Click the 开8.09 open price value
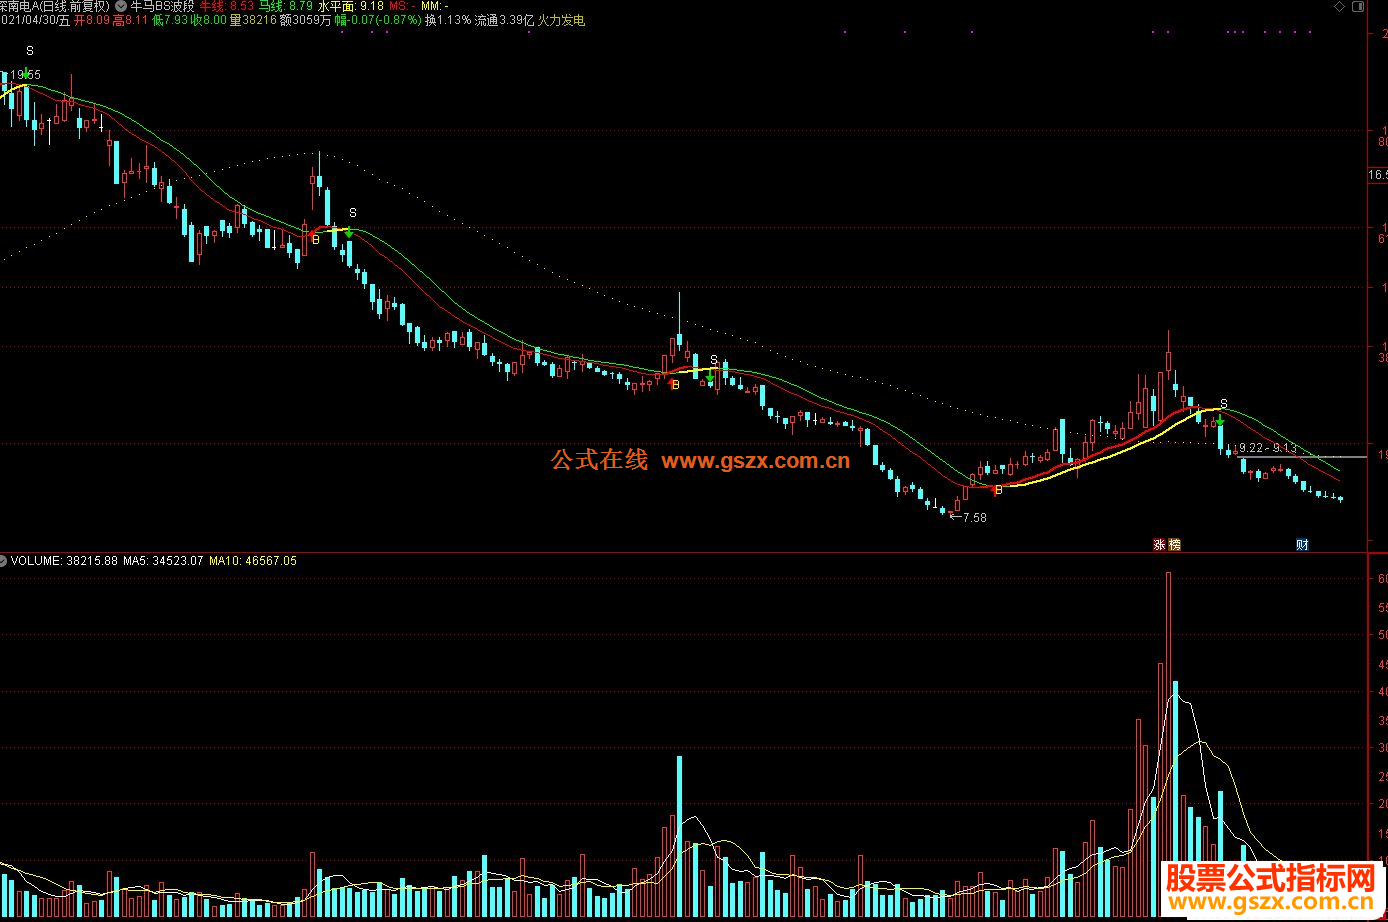This screenshot has width=1388, height=922. (x=94, y=20)
